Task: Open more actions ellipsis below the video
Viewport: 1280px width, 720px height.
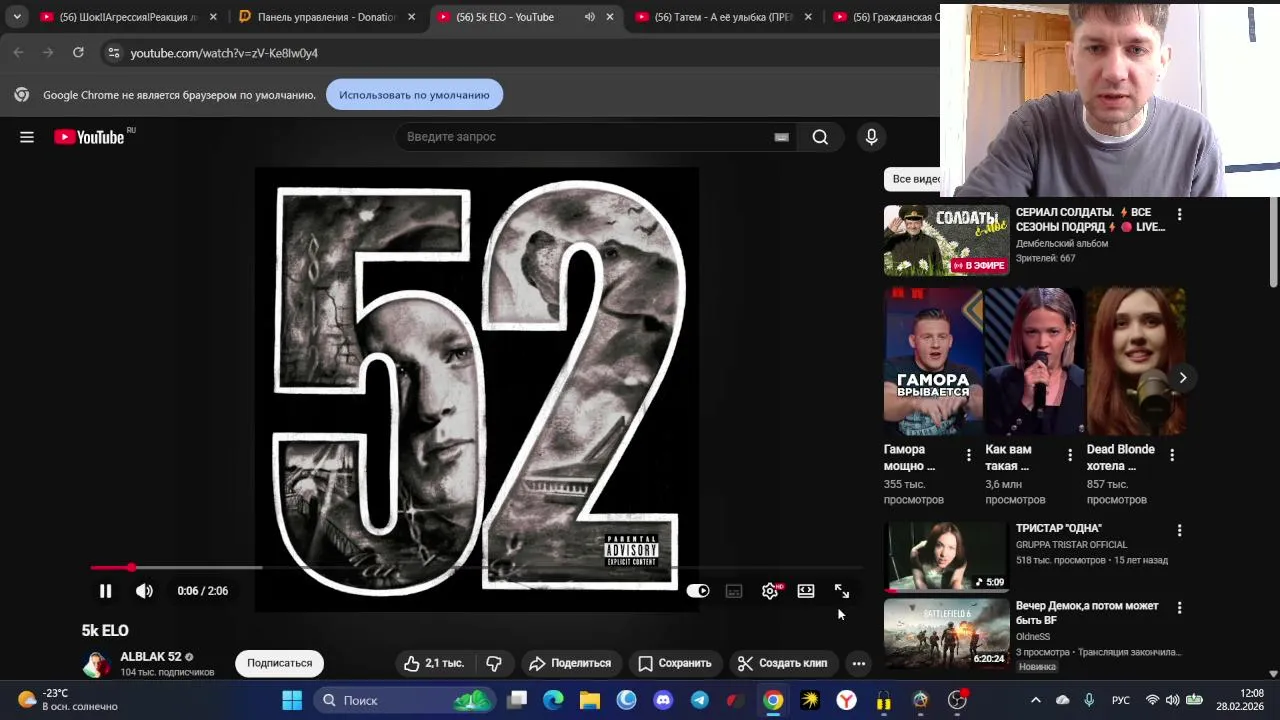Action: [858, 663]
